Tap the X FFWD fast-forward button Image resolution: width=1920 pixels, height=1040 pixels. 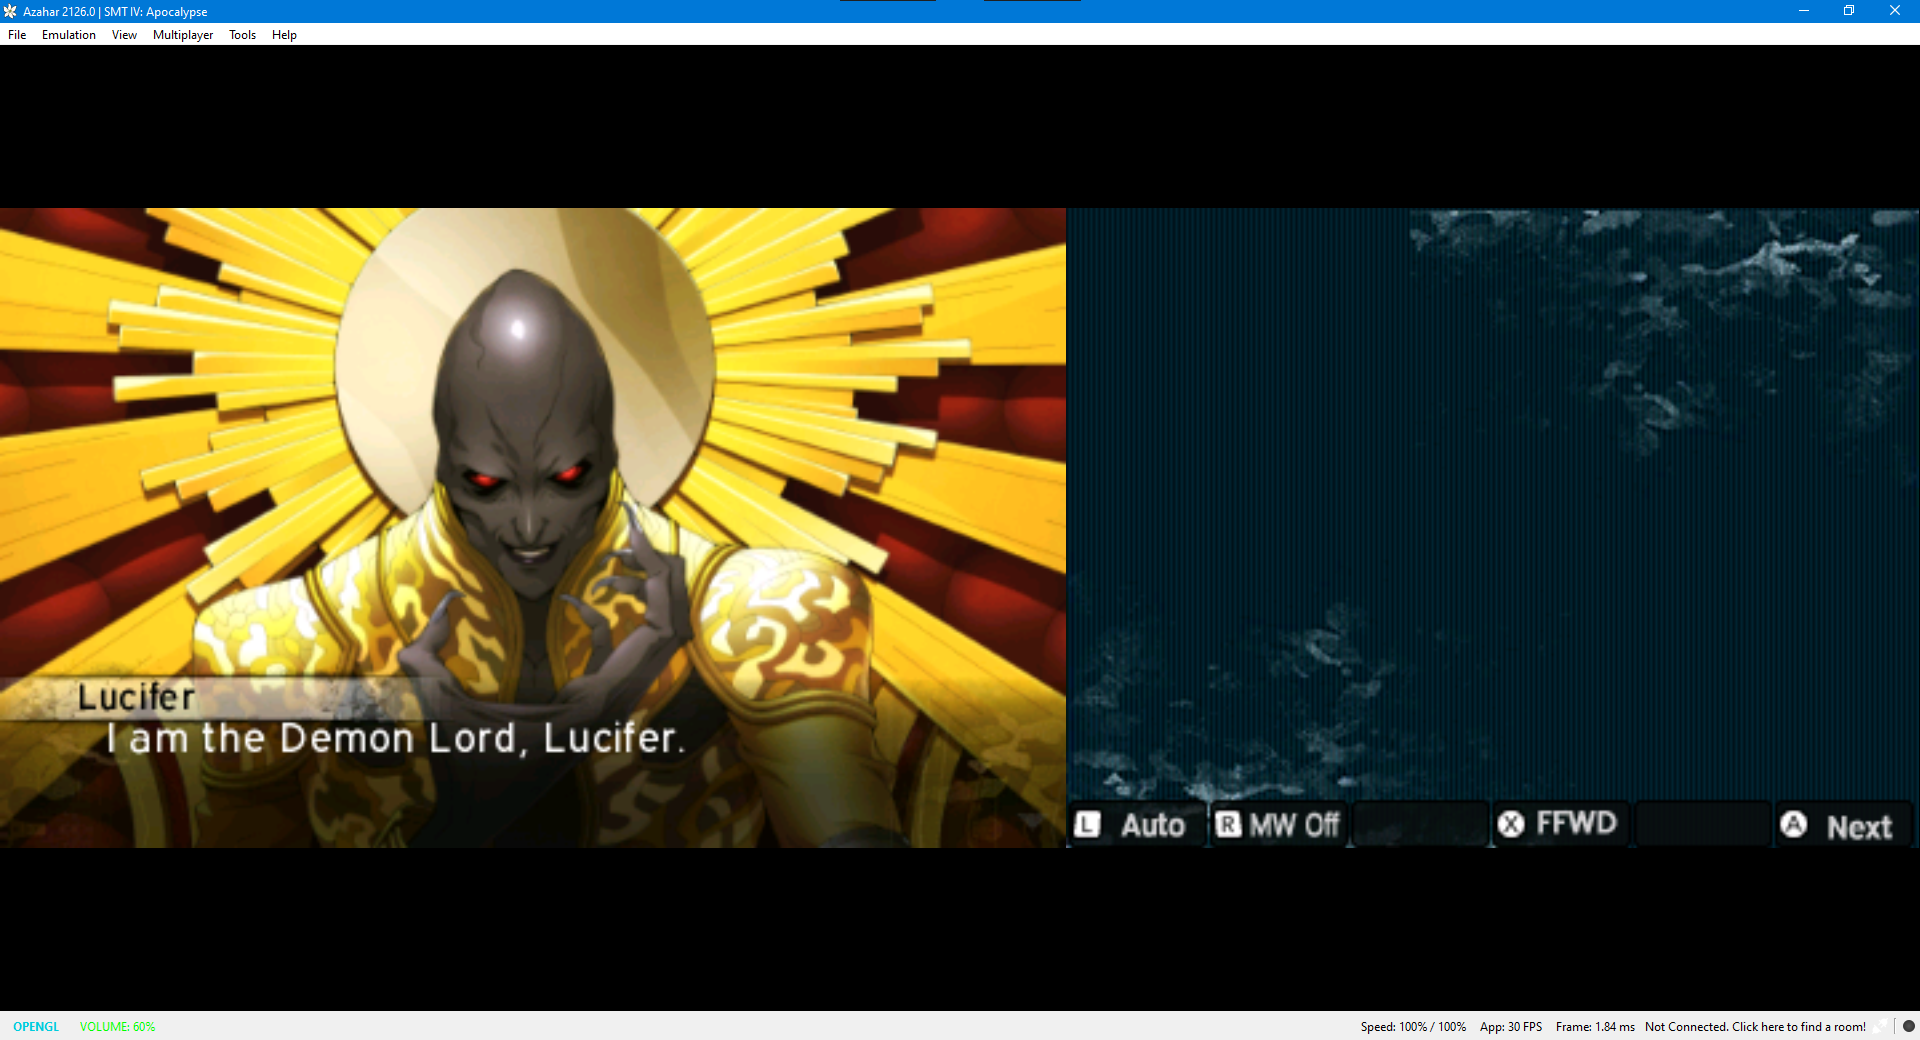pos(1558,824)
